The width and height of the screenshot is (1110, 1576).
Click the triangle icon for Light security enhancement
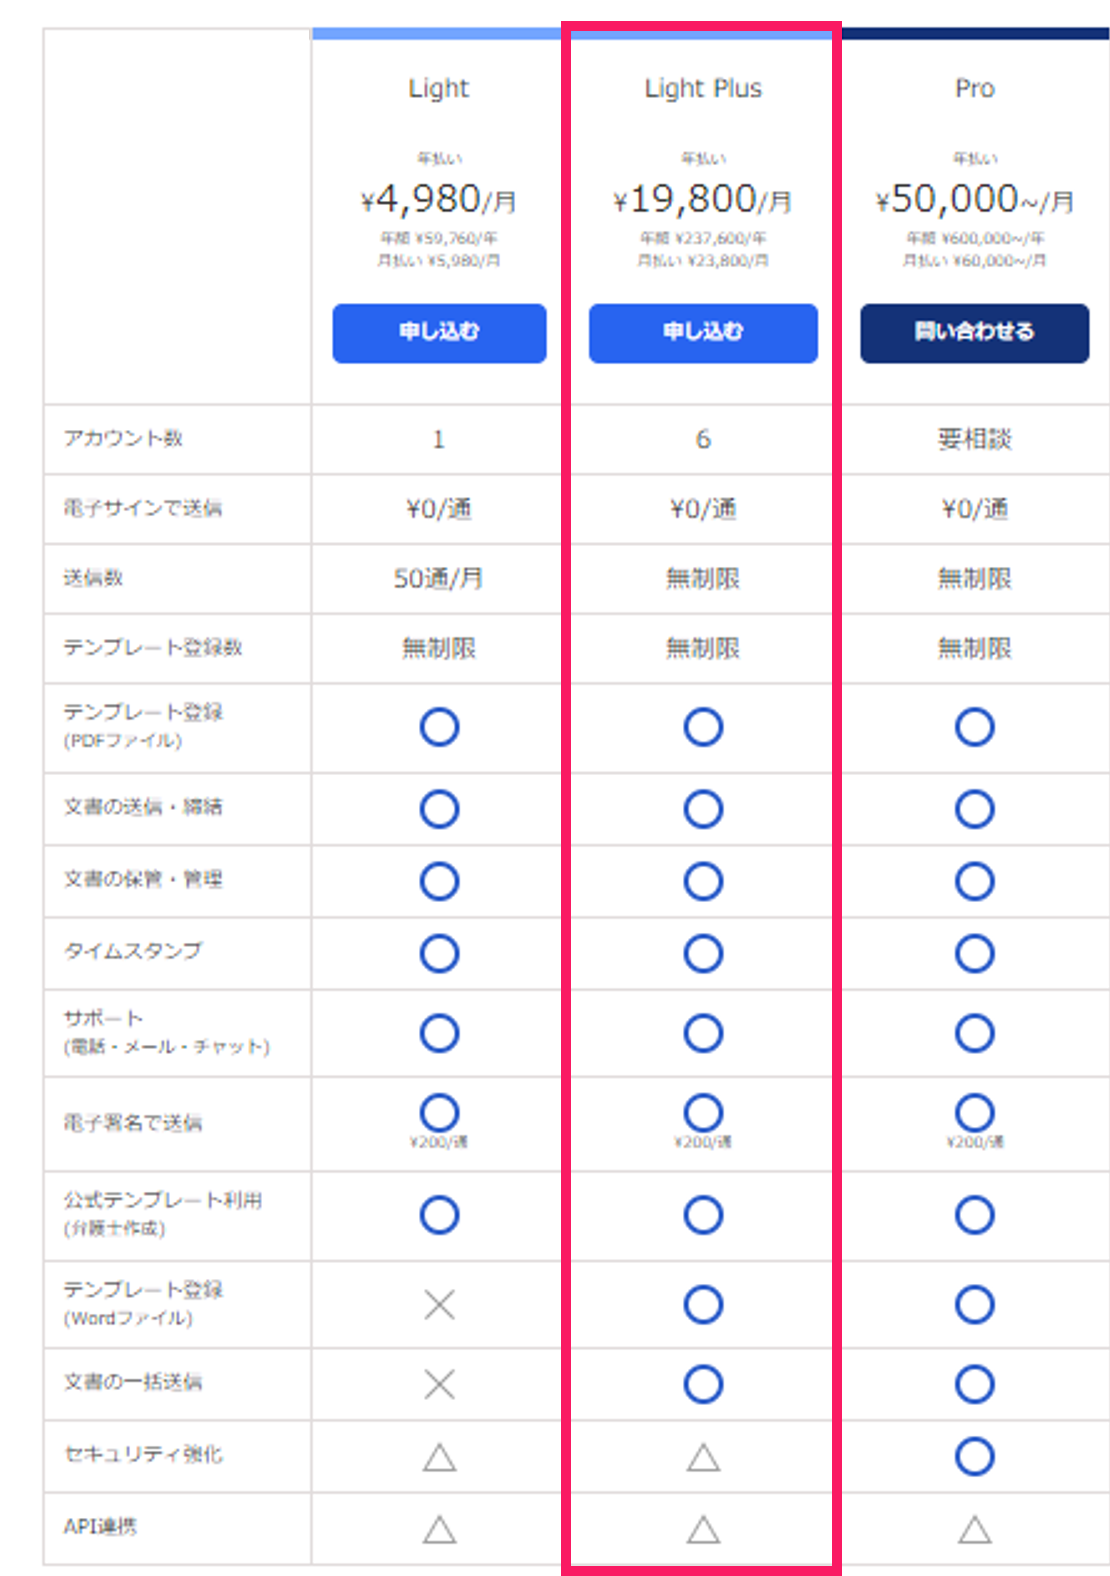[x=439, y=1458]
